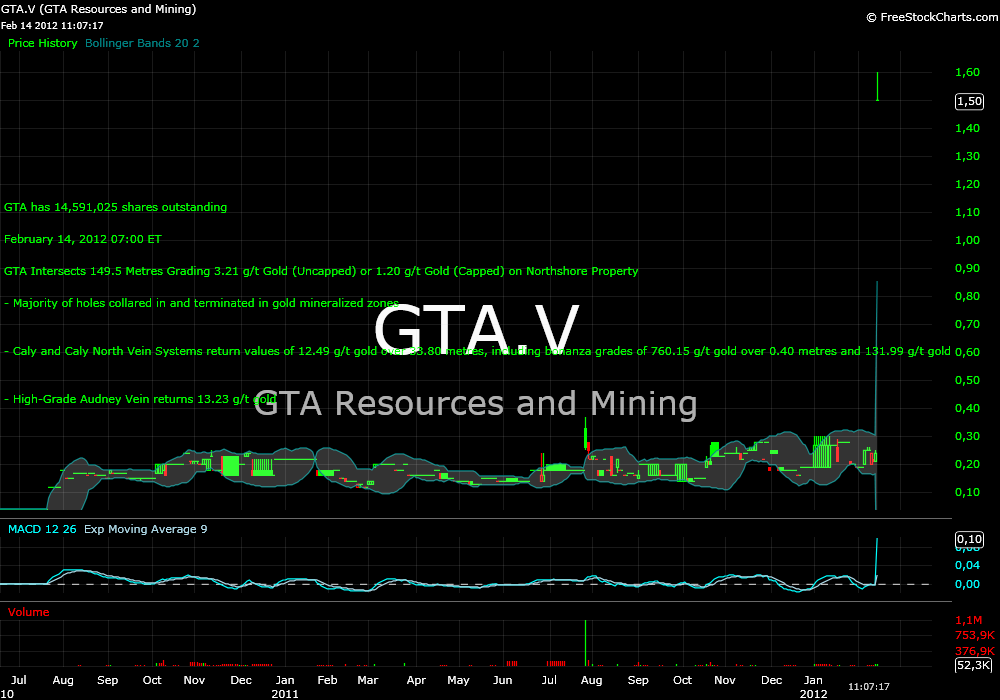Click the 0,20 price axis label
The width and height of the screenshot is (1000, 700).
(967, 464)
